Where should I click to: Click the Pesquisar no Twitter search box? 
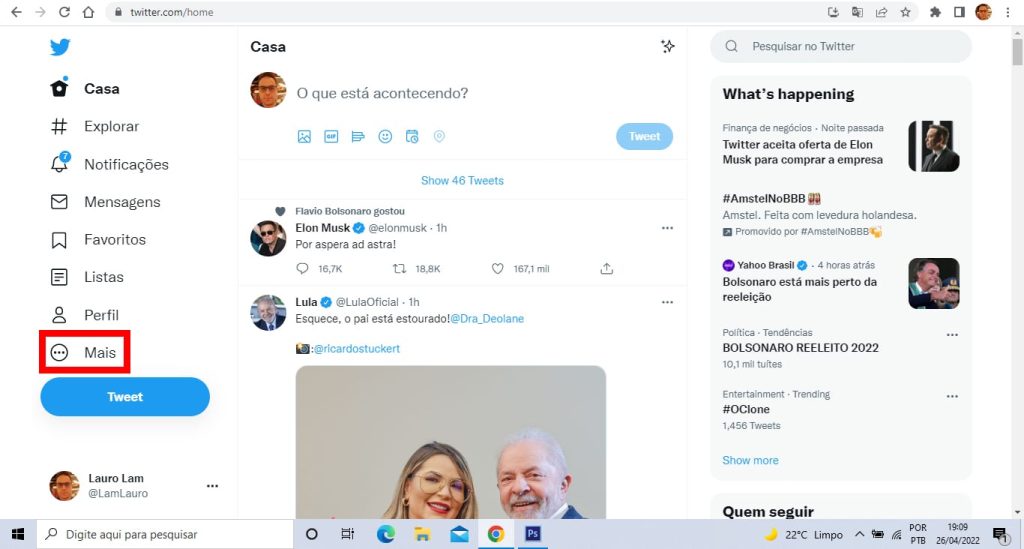pos(840,46)
